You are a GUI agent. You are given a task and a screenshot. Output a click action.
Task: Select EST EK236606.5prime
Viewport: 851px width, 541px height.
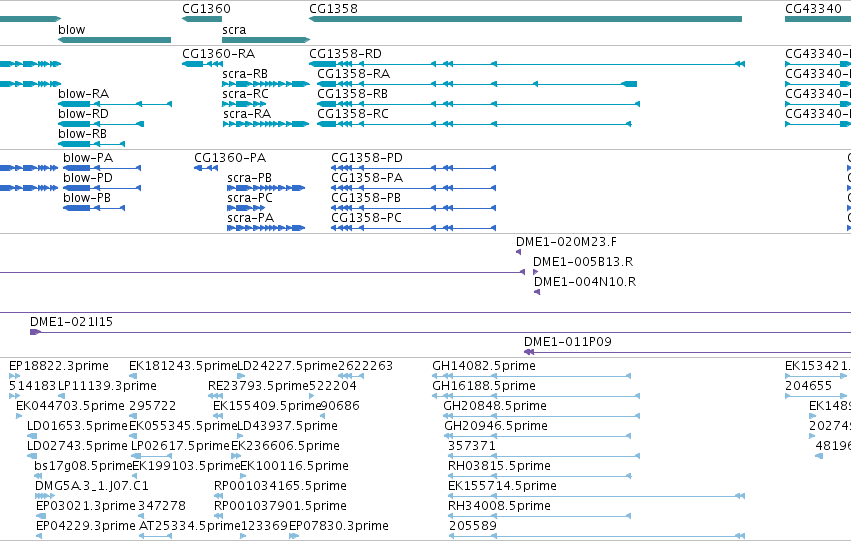(x=285, y=446)
